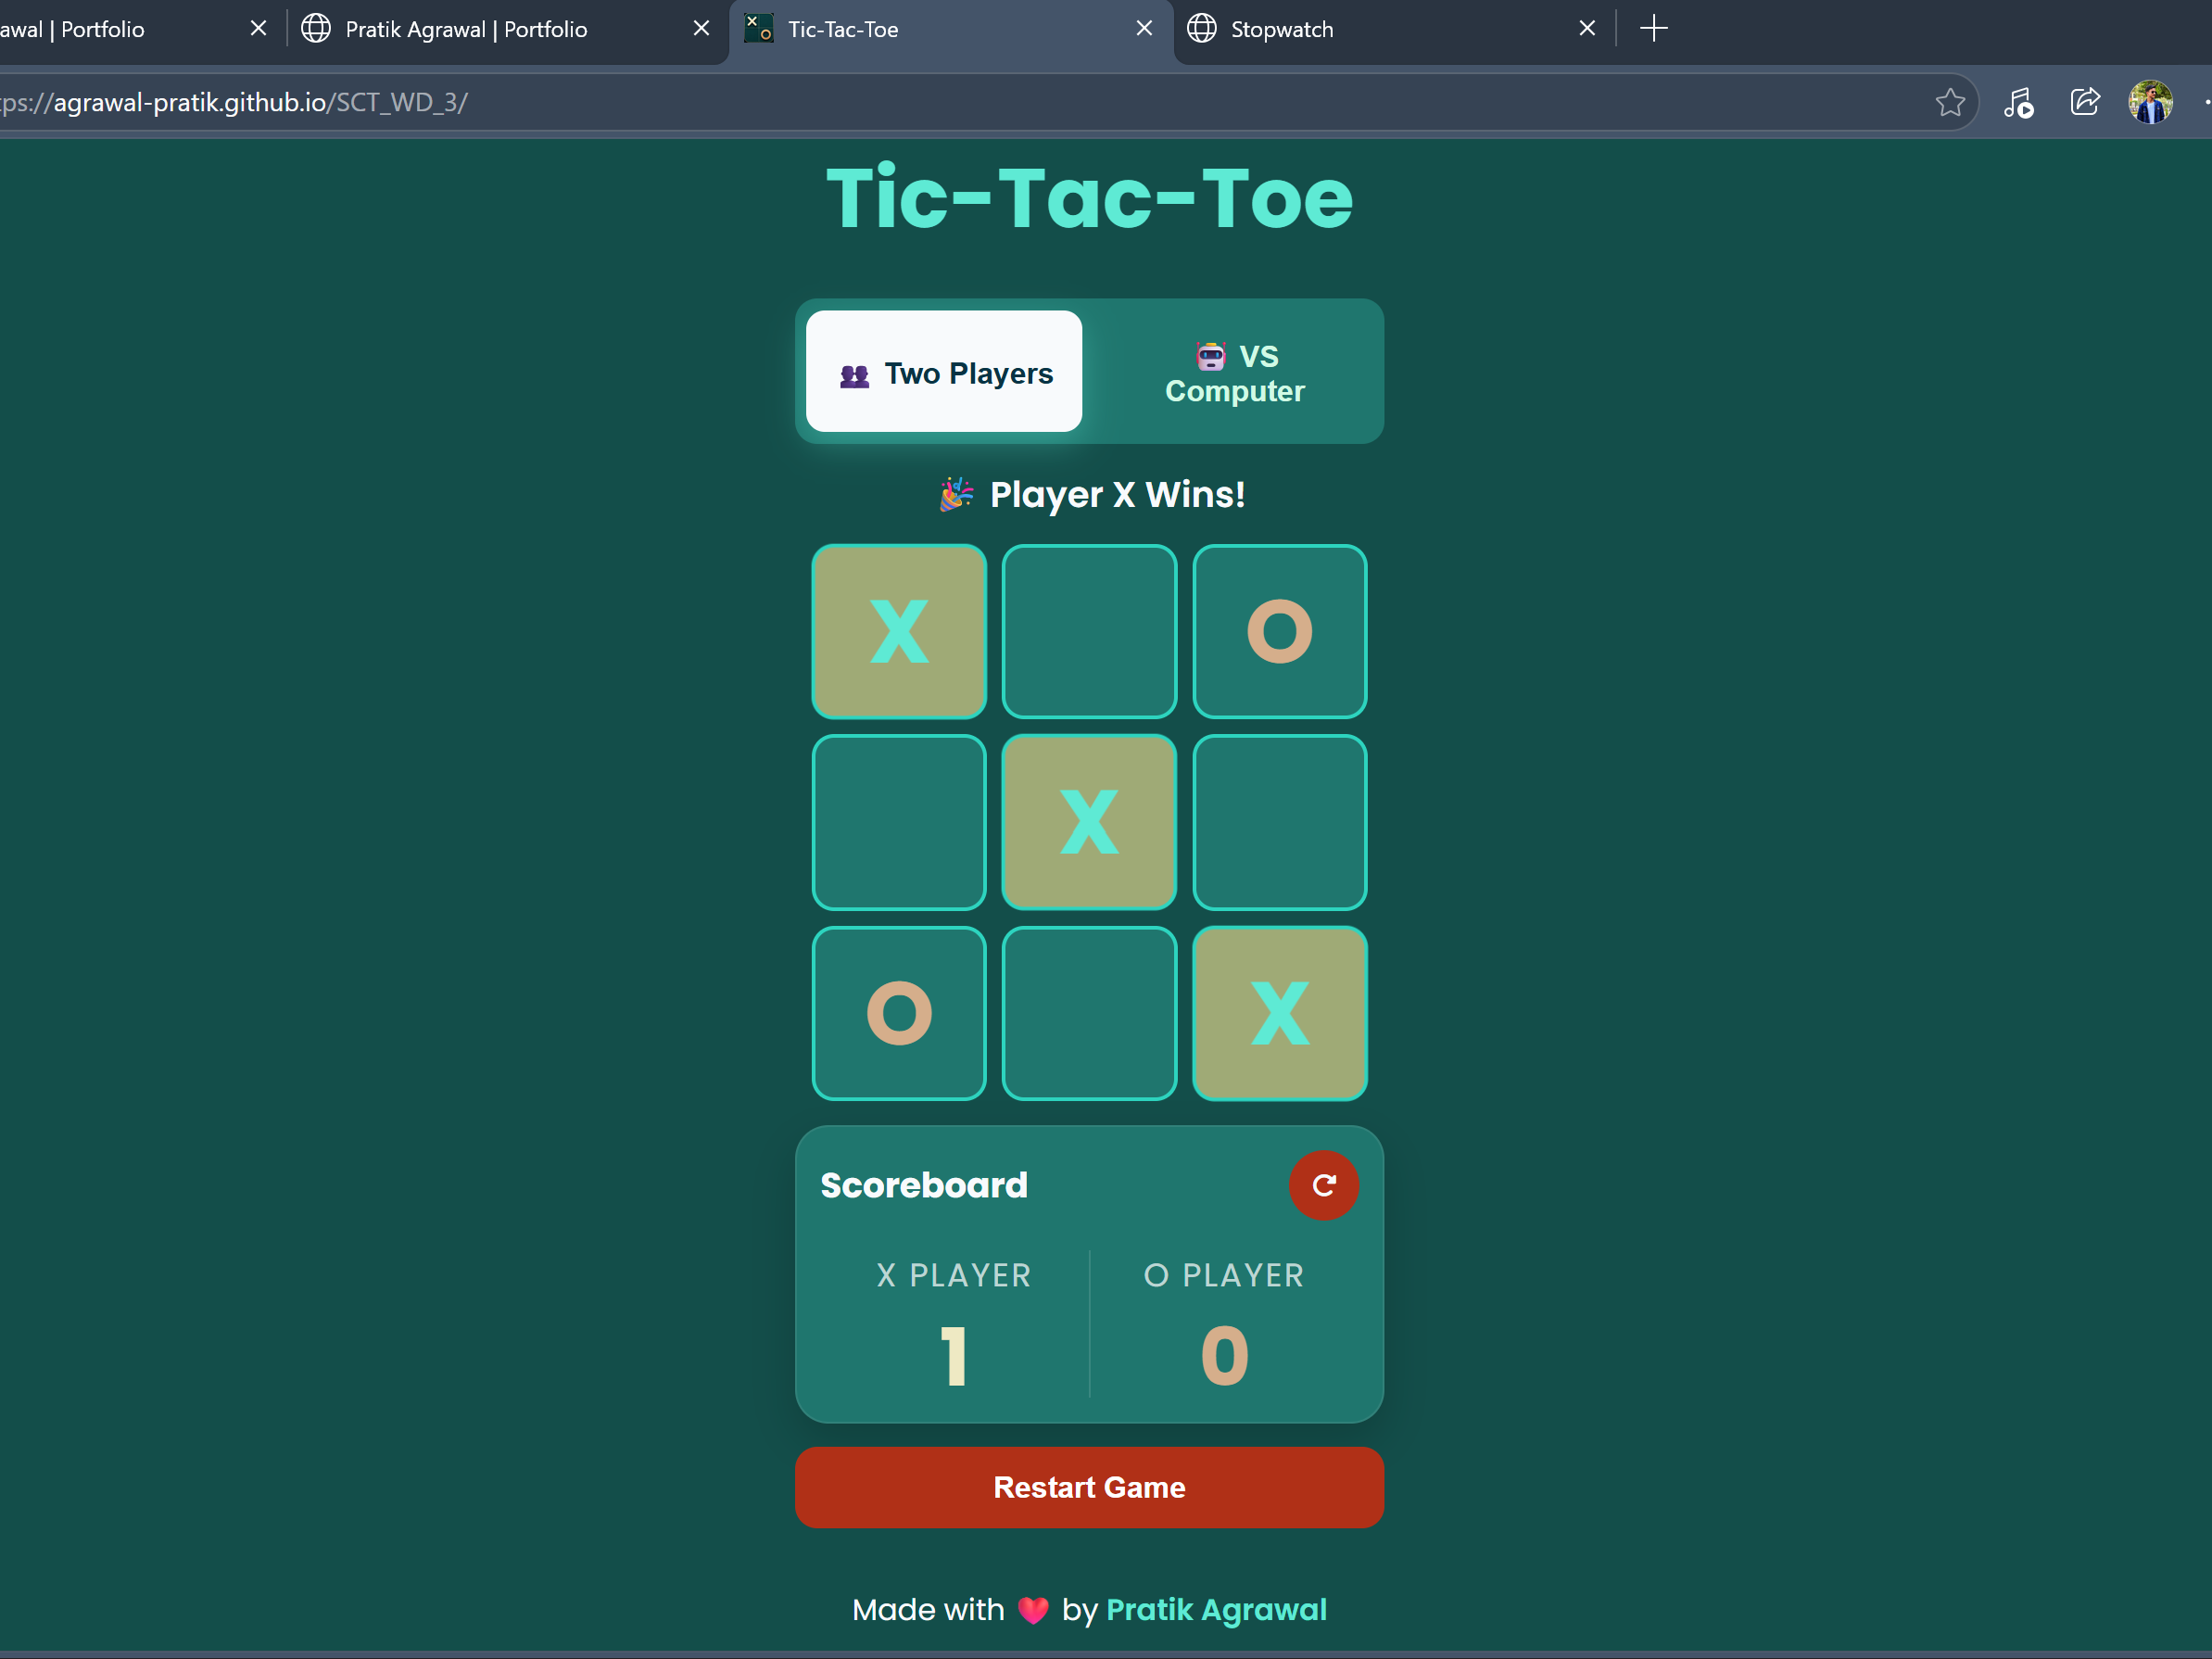2212x1659 pixels.
Task: Click the top-right O cell
Action: tap(1279, 632)
